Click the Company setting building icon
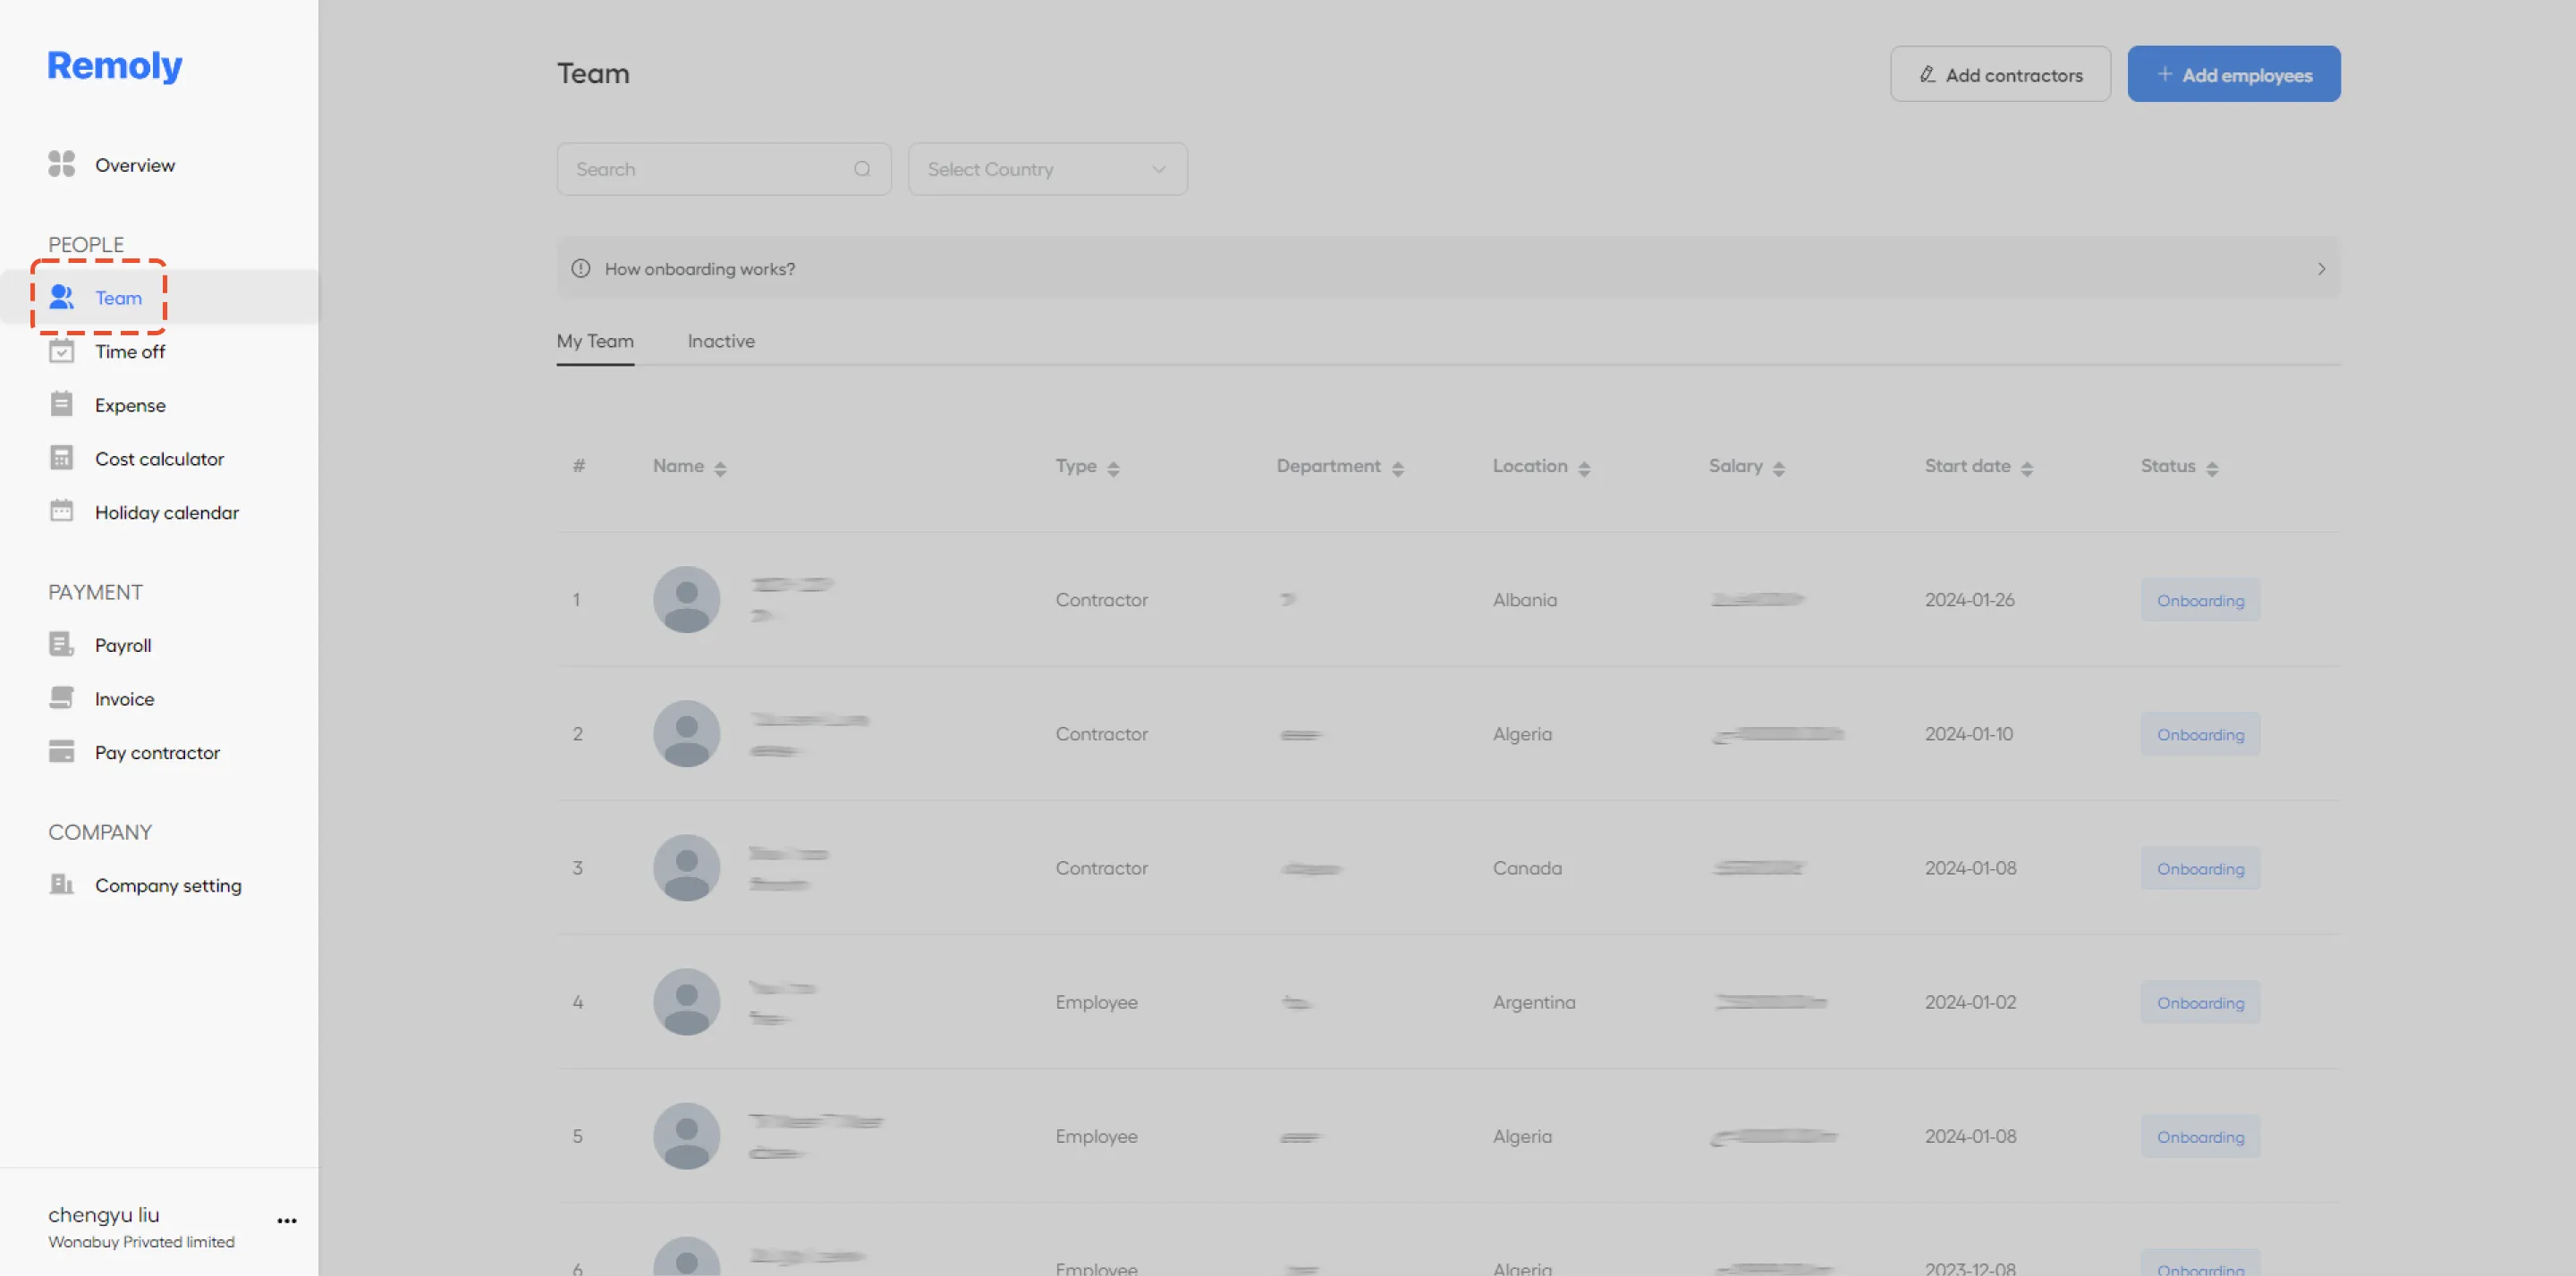The height and width of the screenshot is (1276, 2576). 62,884
